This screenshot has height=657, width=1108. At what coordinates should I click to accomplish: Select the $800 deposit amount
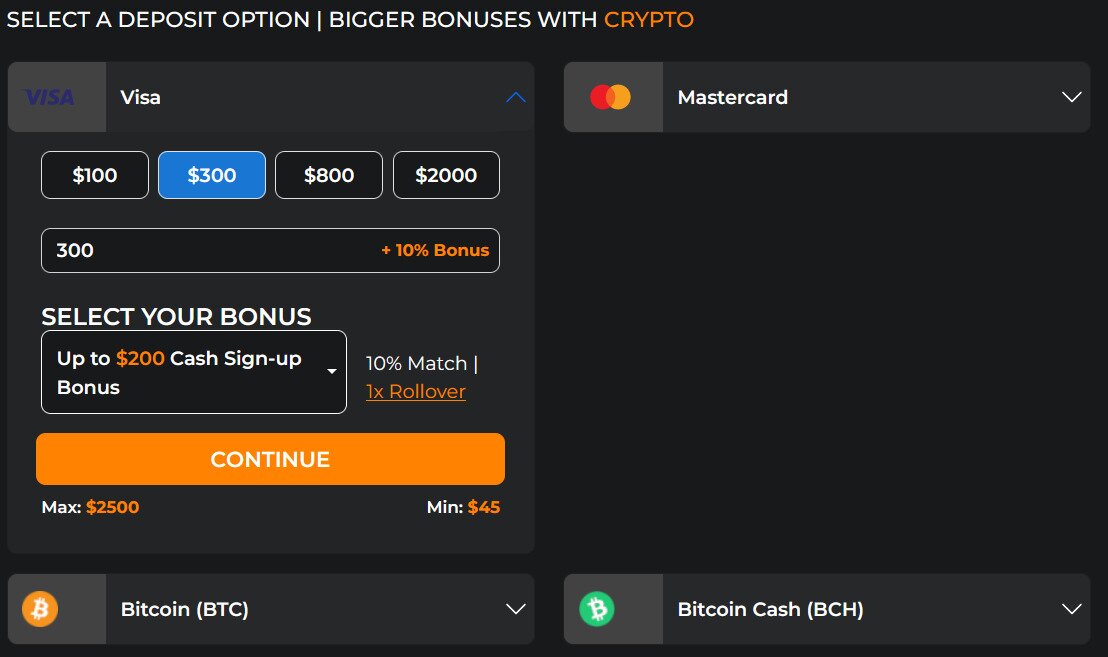pos(329,175)
